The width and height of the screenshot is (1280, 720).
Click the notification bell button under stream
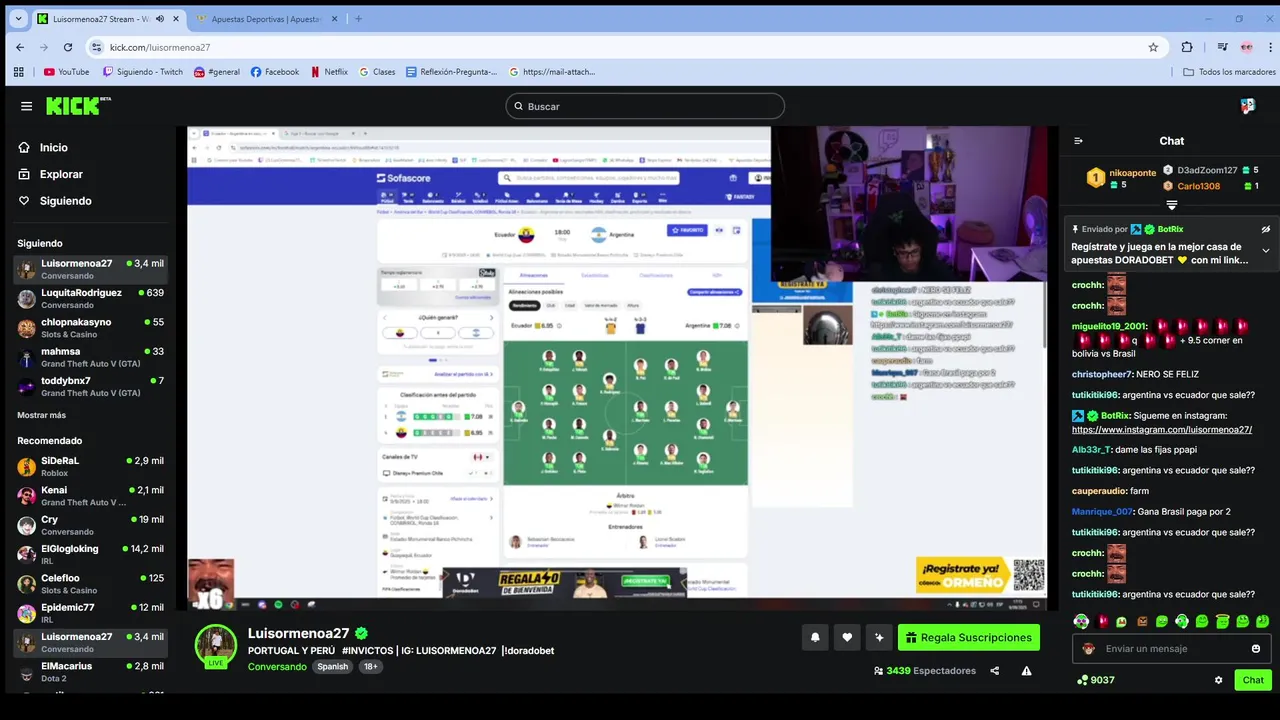815,637
